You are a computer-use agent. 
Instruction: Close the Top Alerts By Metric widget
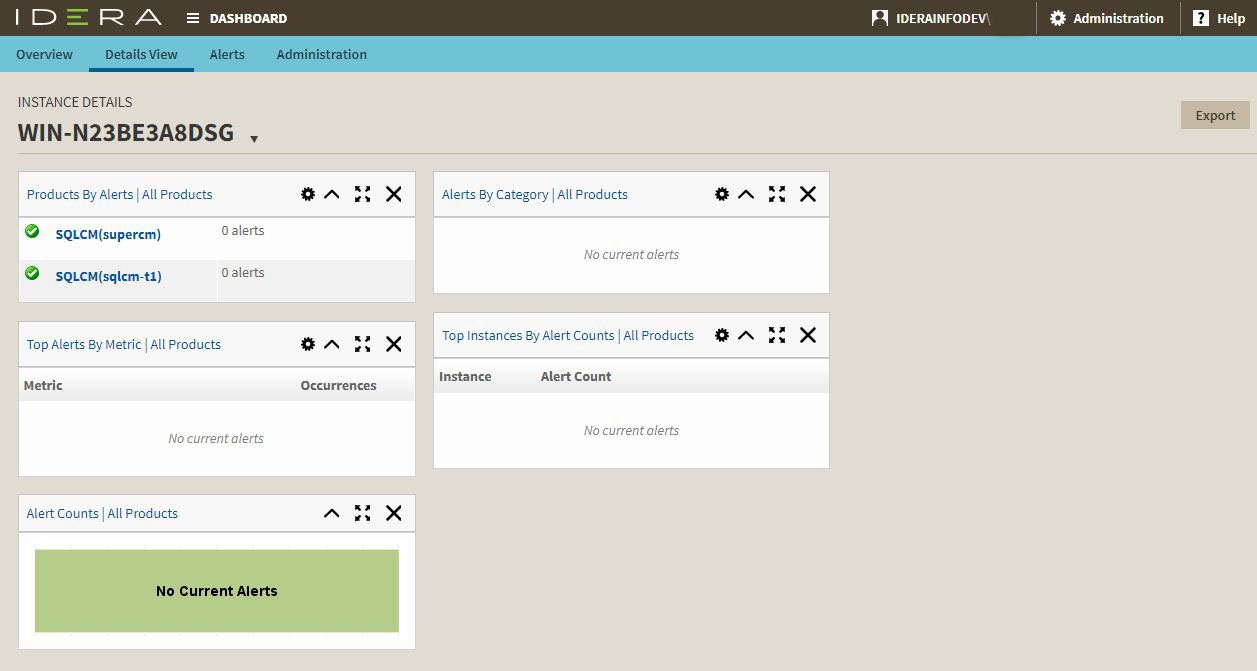[394, 344]
